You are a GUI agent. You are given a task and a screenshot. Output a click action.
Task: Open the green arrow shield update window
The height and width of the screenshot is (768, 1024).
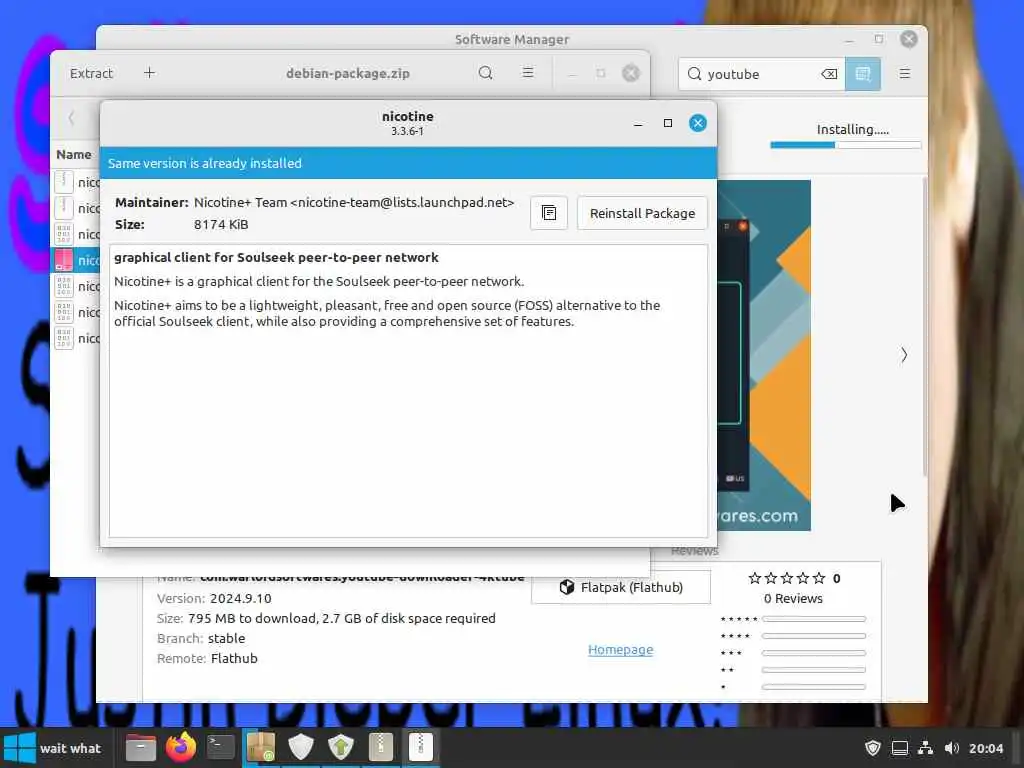tap(341, 748)
